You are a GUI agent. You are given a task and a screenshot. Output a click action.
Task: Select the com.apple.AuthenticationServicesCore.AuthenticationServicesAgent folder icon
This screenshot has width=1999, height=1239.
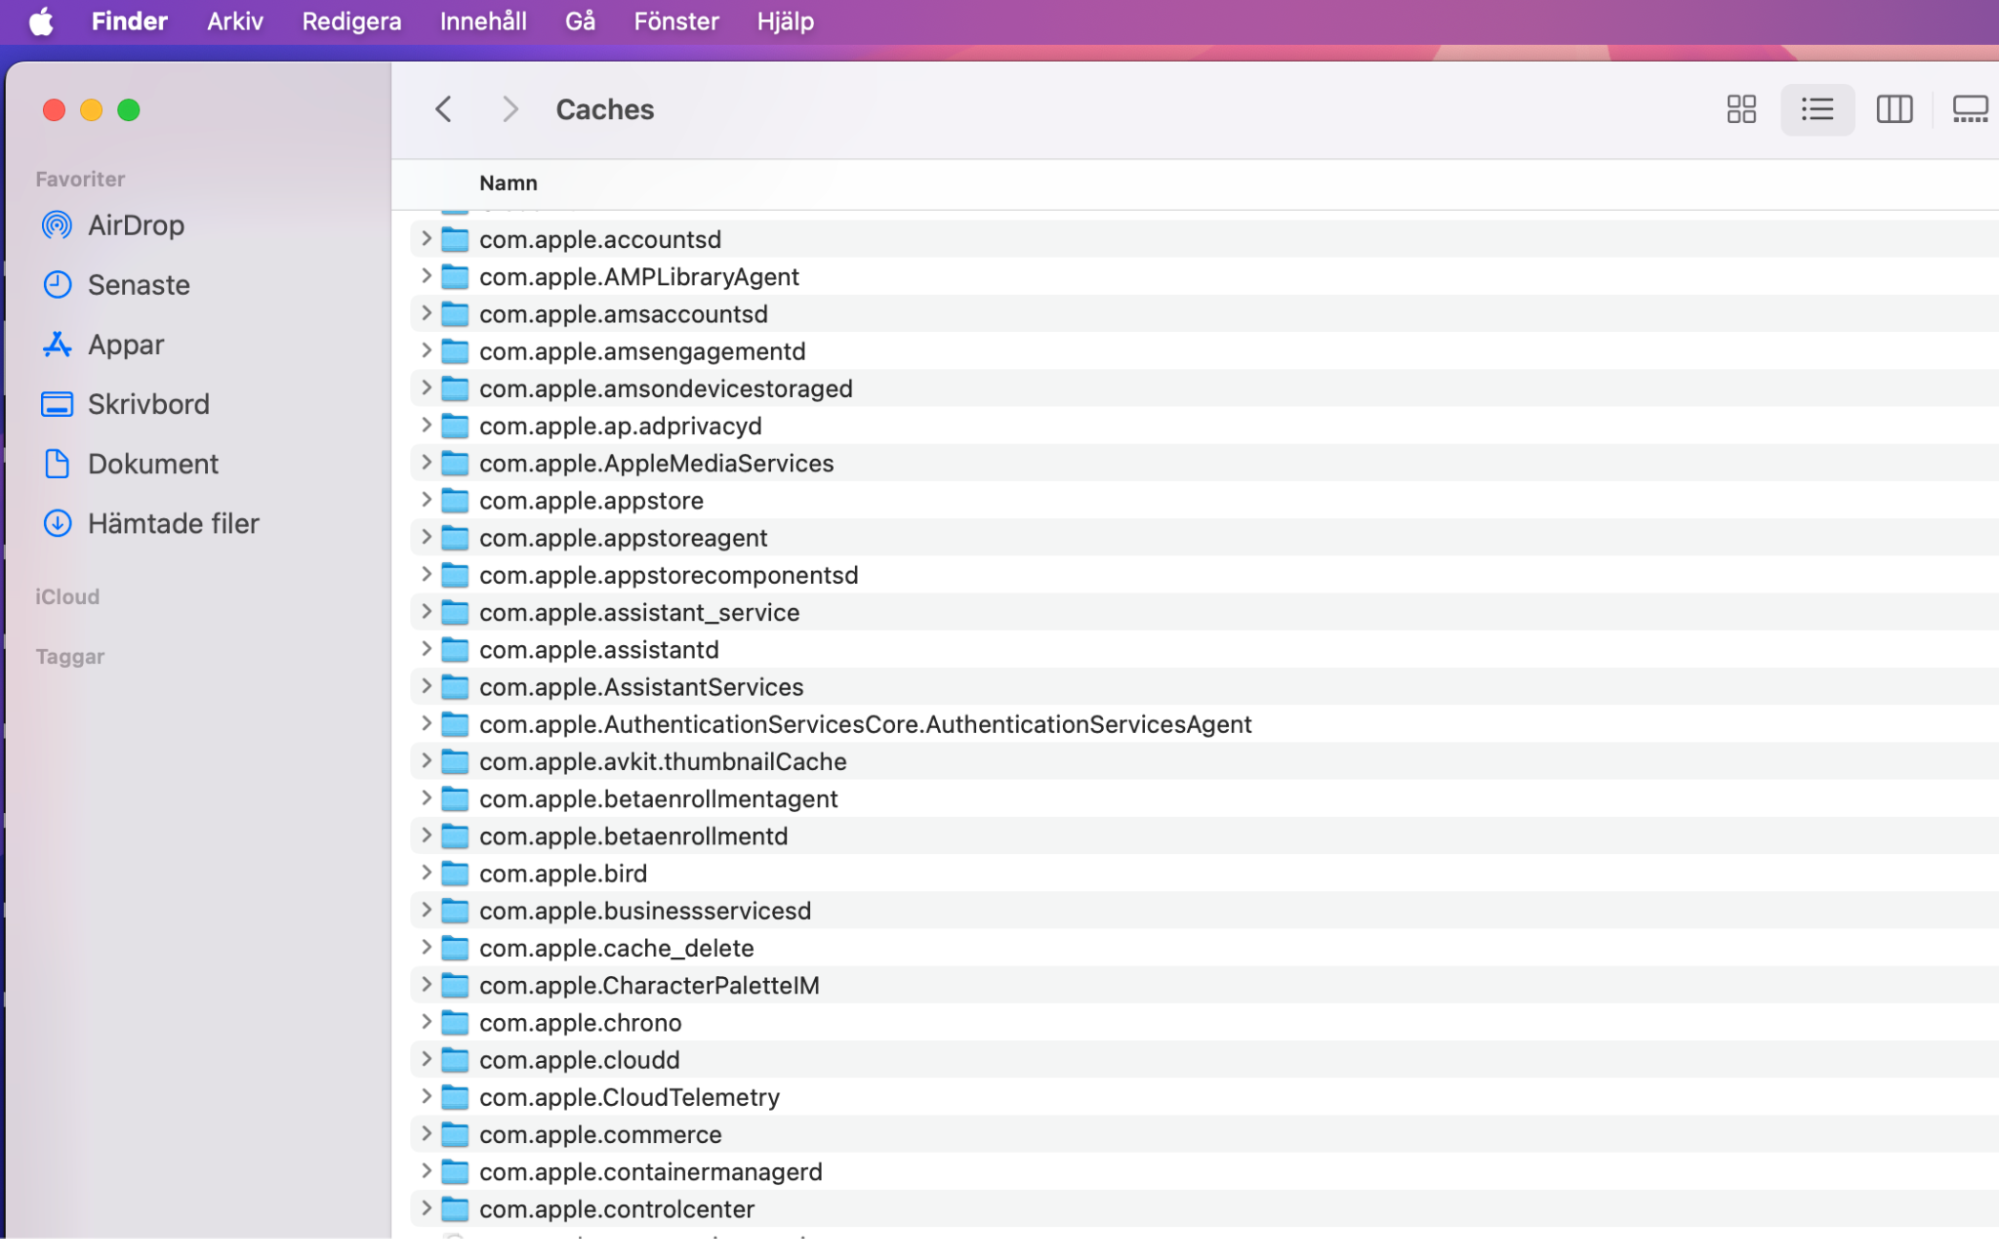455,724
